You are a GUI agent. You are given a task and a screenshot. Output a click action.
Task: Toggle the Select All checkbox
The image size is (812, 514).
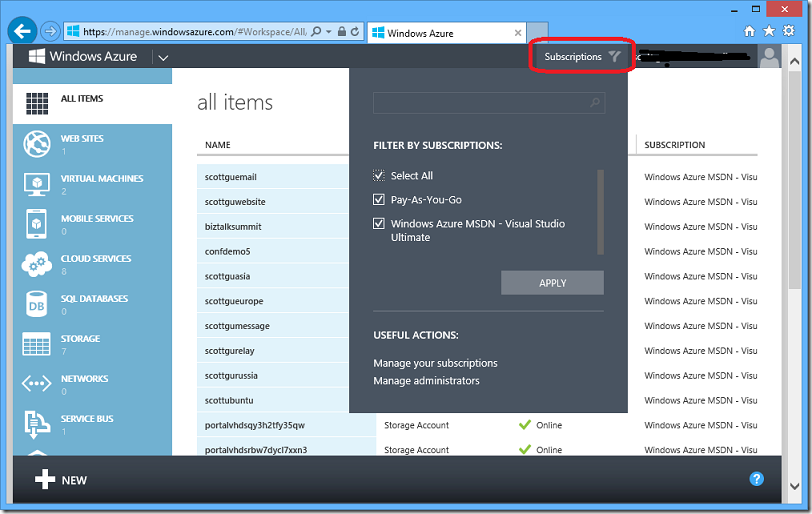point(379,175)
